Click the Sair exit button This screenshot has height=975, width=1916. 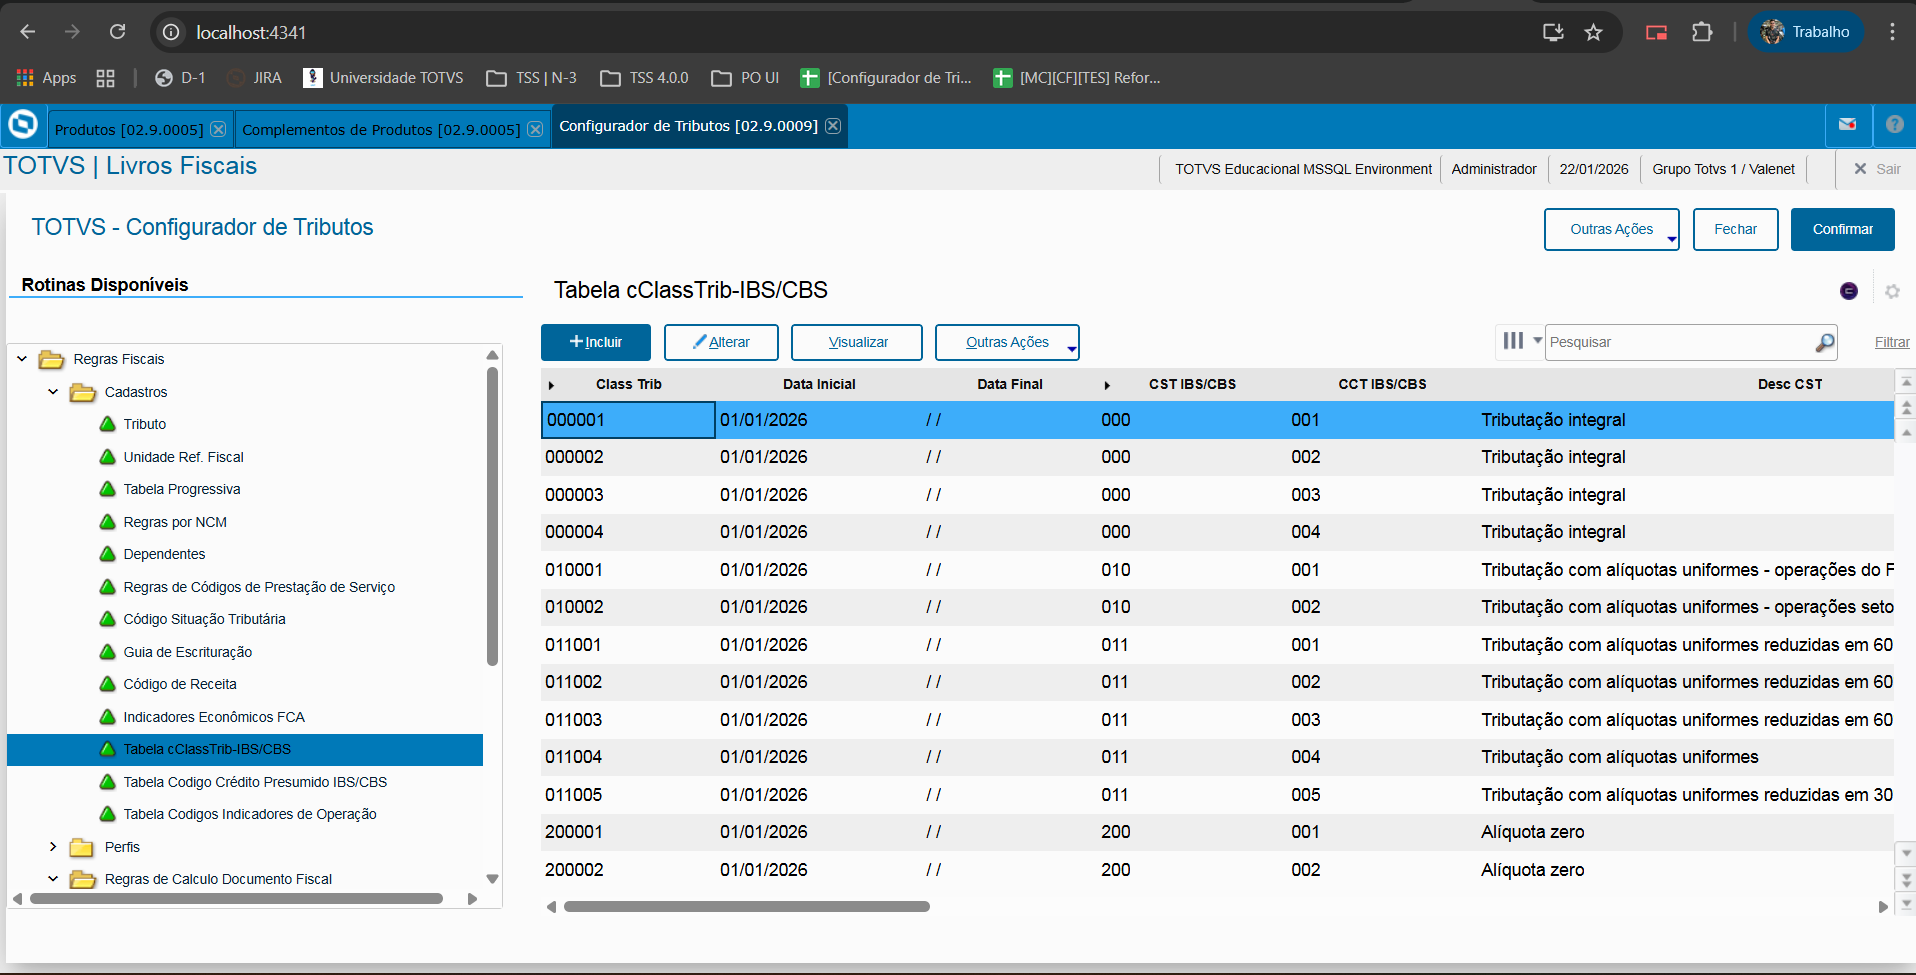[x=1877, y=169]
